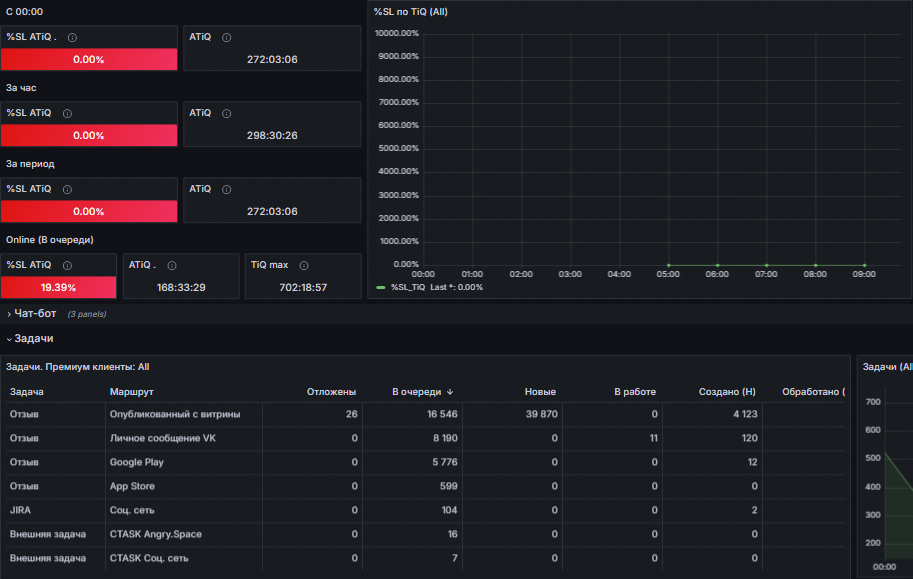Screen dimensions: 913x579
Task: Toggle the %SL_TiQ legend series
Action: 408,287
